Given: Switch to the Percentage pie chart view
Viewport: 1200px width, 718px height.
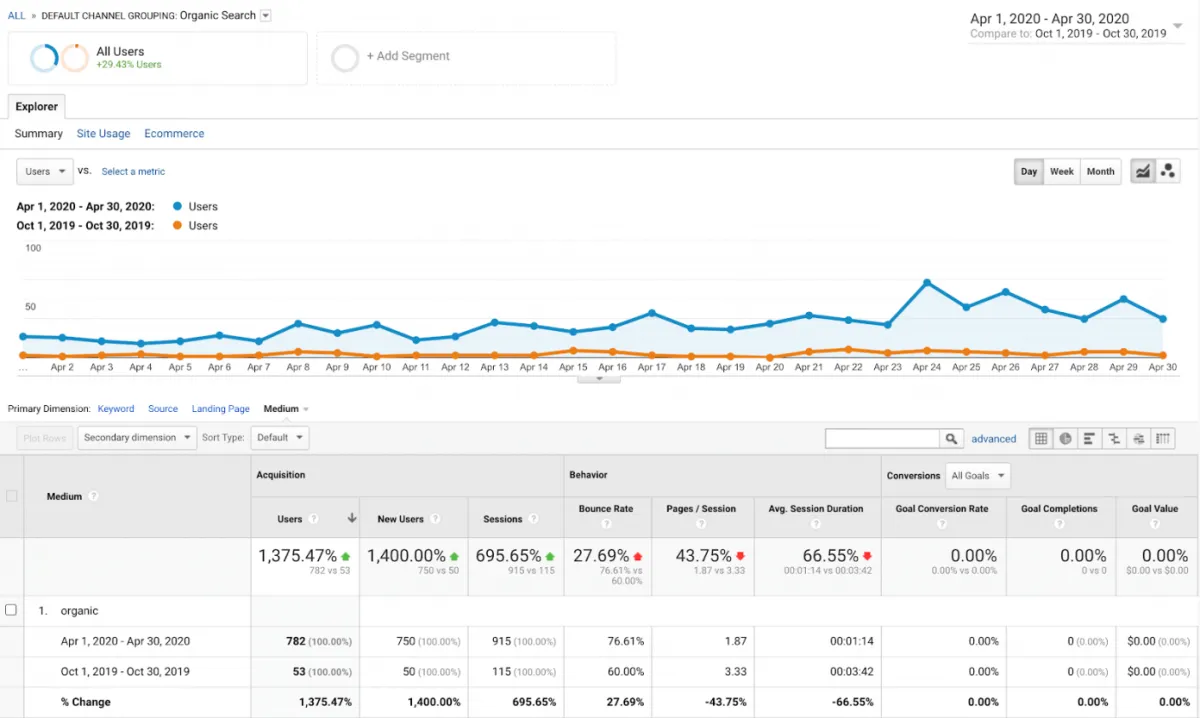Looking at the screenshot, I should coord(1065,438).
